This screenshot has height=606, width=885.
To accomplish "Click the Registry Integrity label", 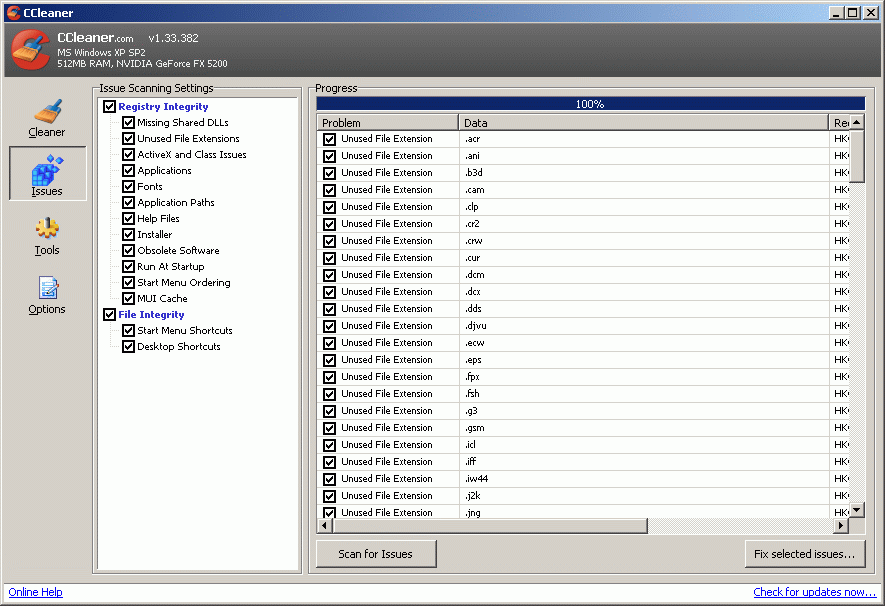I will 163,107.
